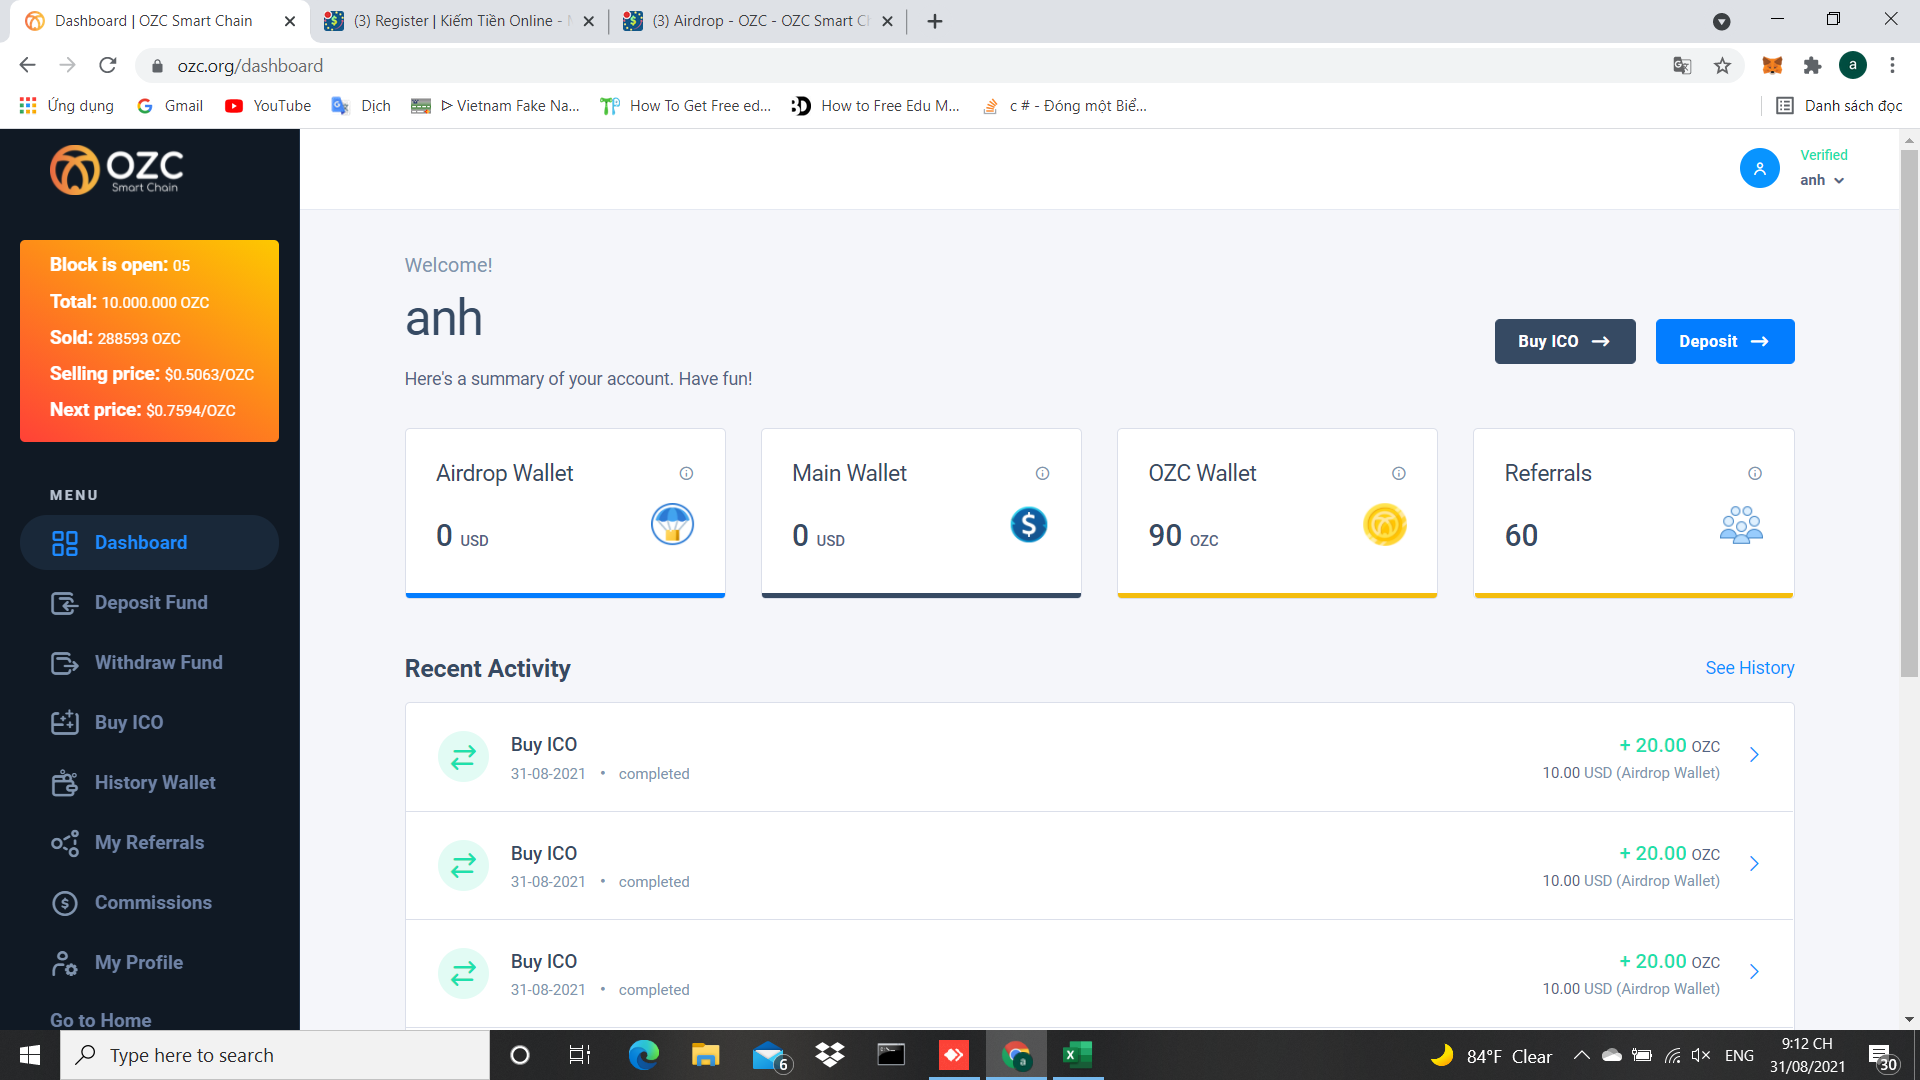Click the taskbar search box
1920x1080 pixels.
pos(275,1055)
